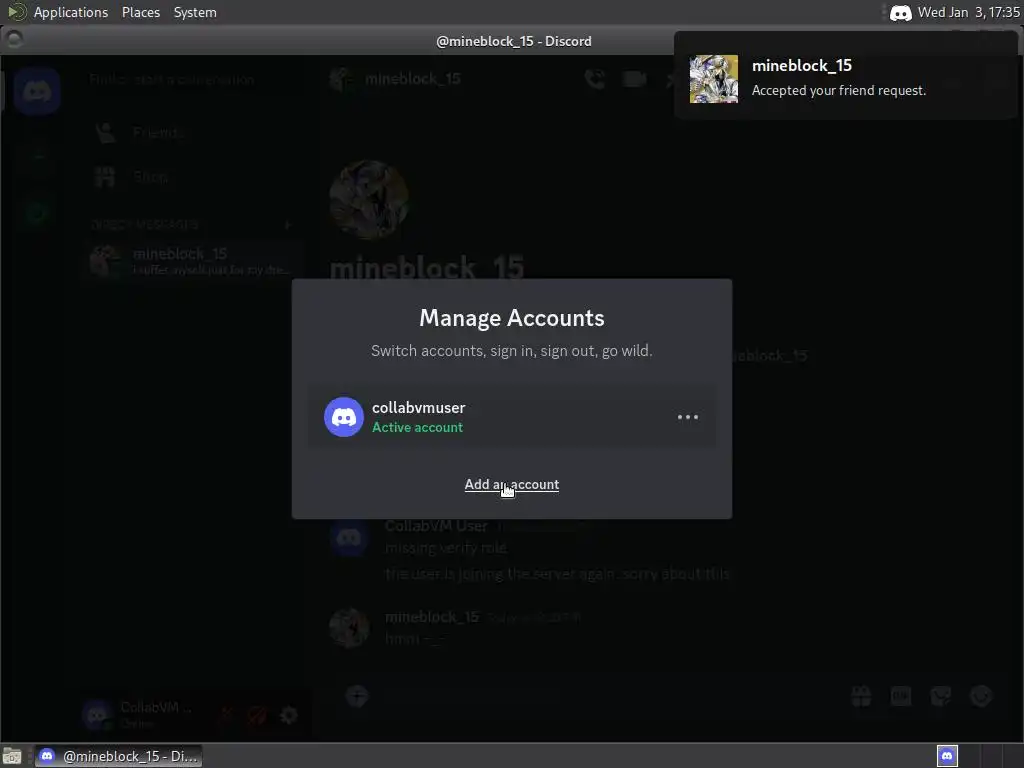Open the sticker picker icon

[x=940, y=696]
